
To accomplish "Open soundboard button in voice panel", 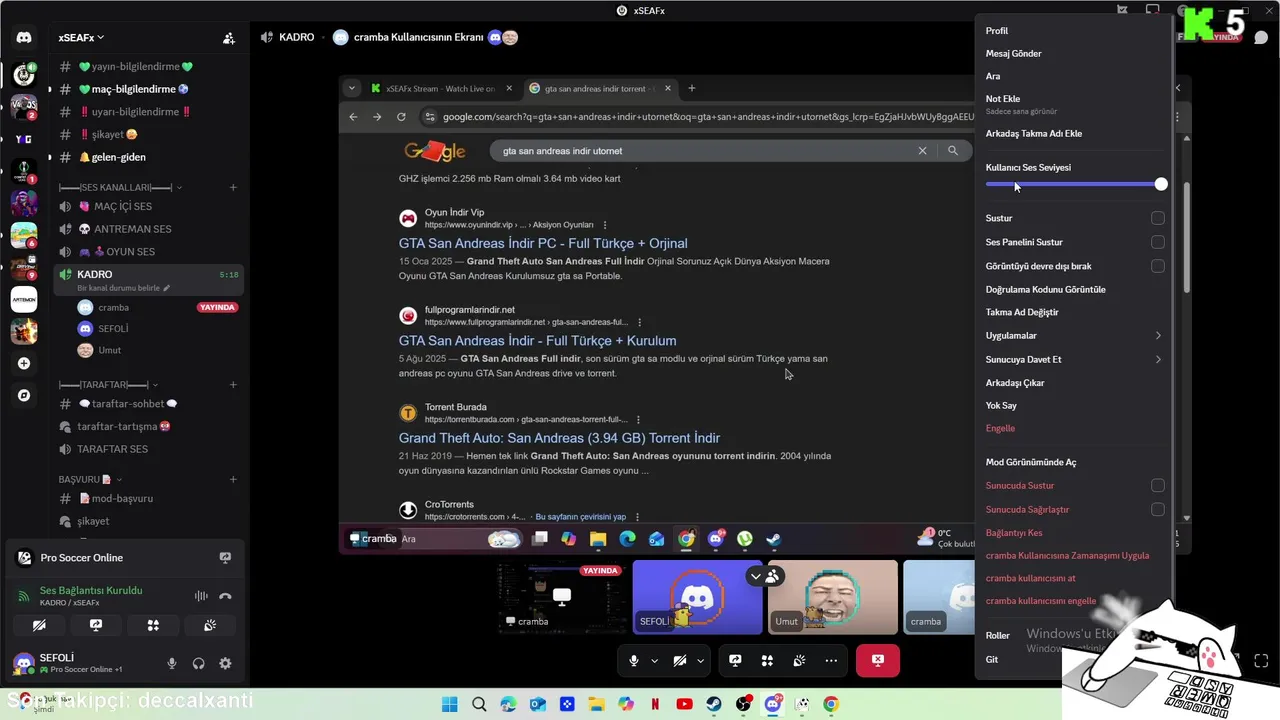I will coord(210,625).
